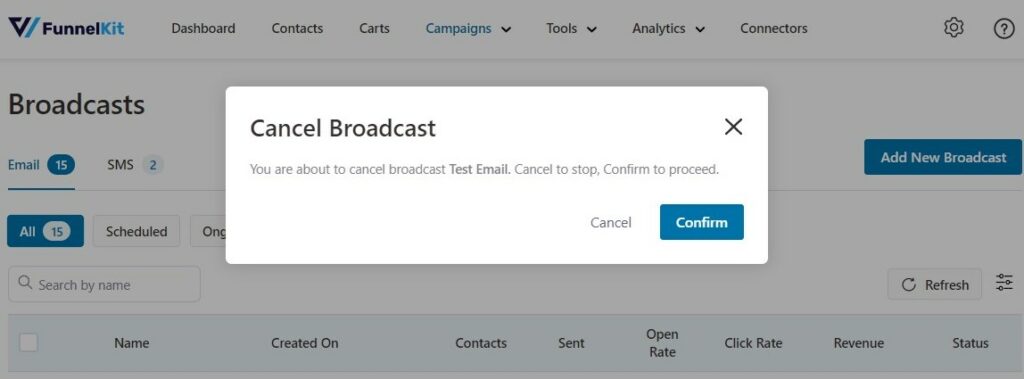
Task: Switch to the SMS tab
Action: pyautogui.click(x=135, y=165)
